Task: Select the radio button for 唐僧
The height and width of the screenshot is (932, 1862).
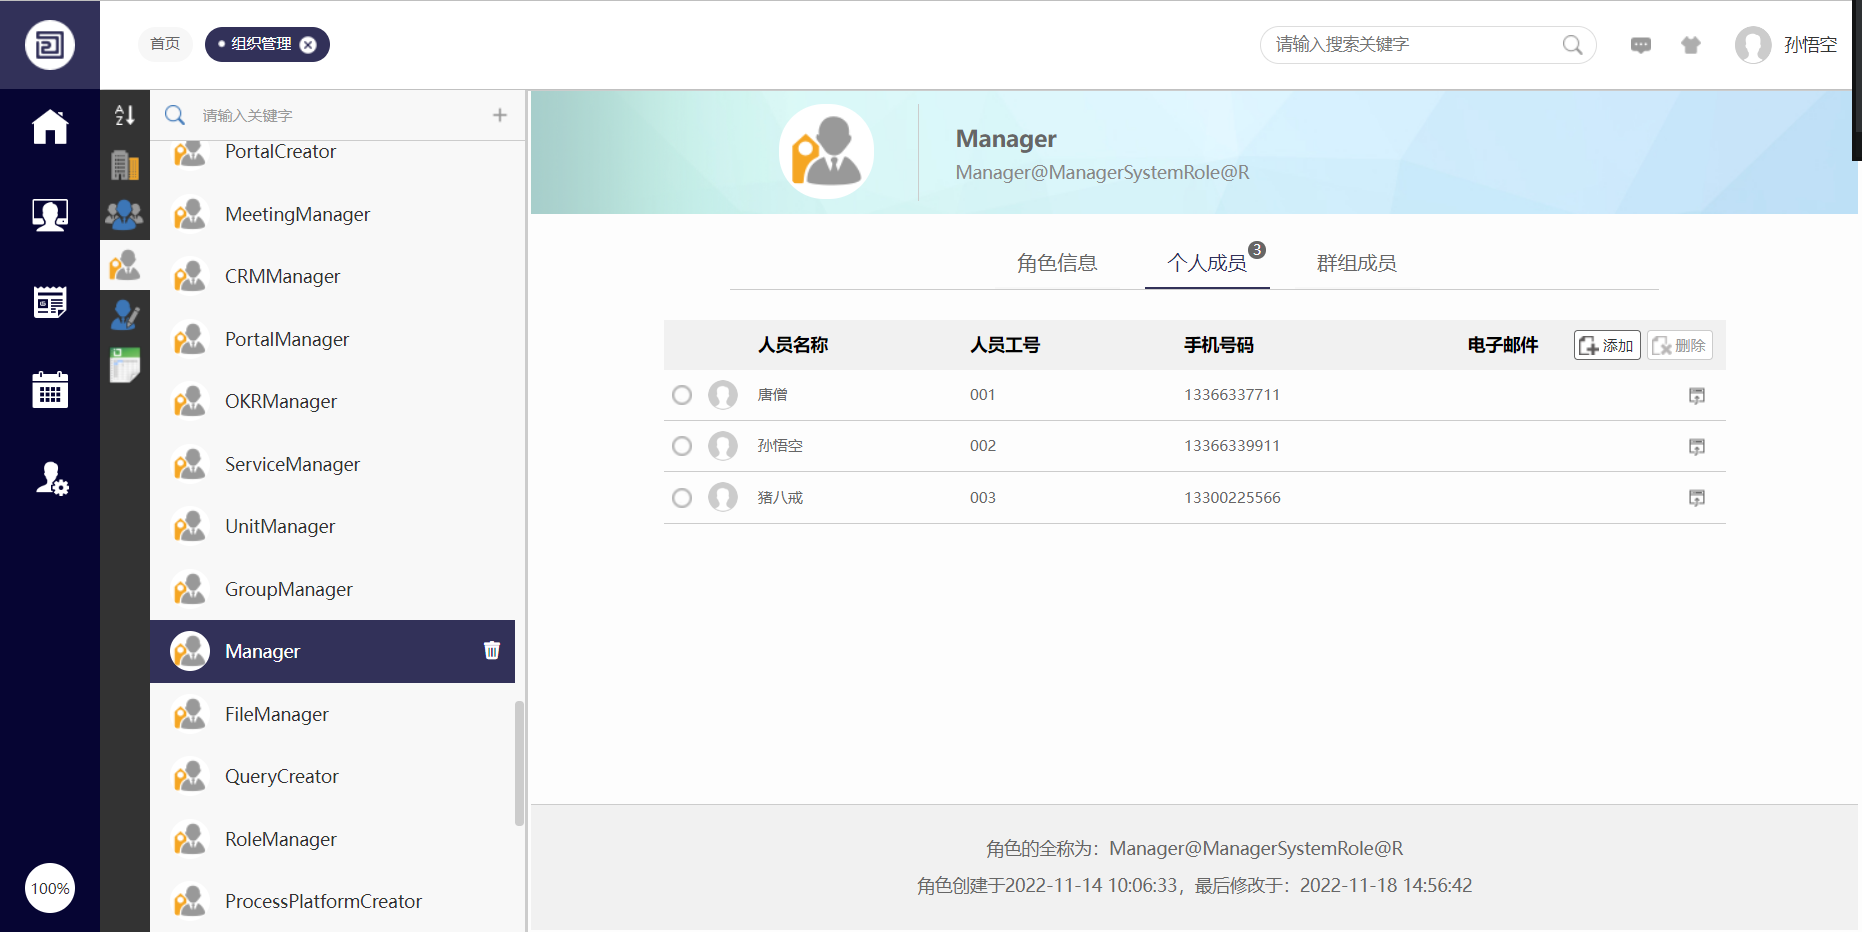Action: tap(682, 395)
